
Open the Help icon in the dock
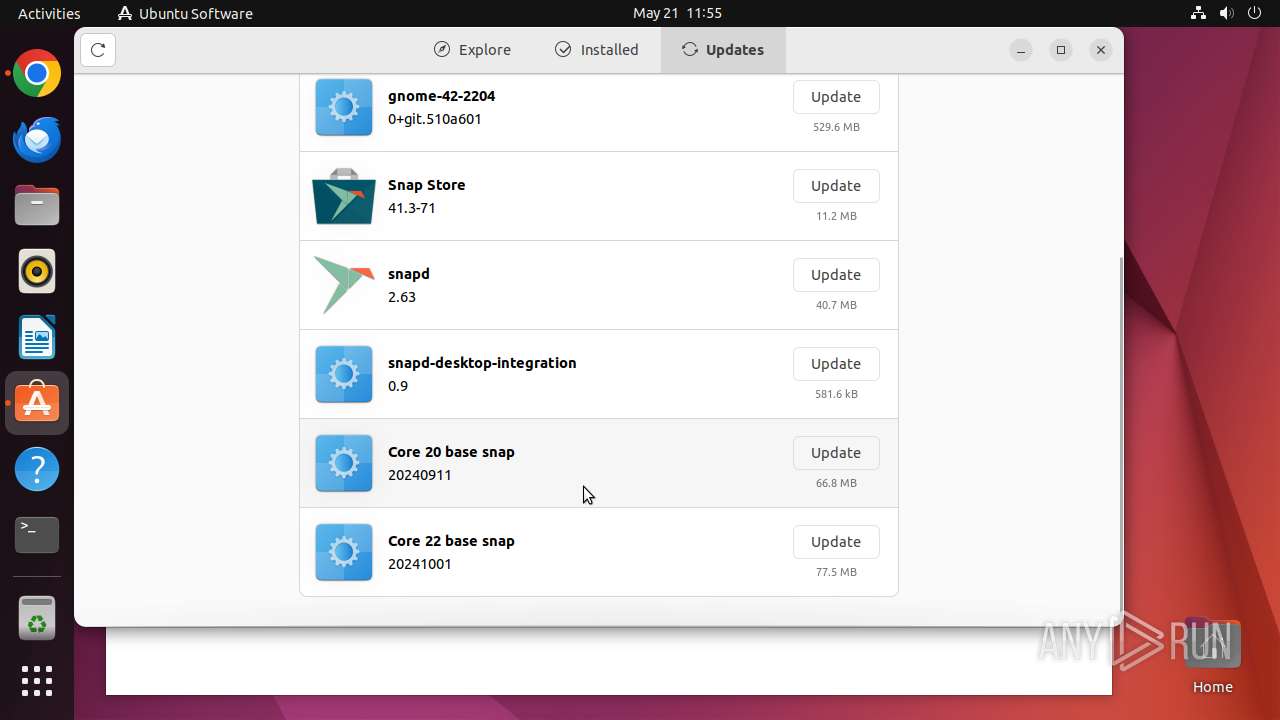coord(37,469)
